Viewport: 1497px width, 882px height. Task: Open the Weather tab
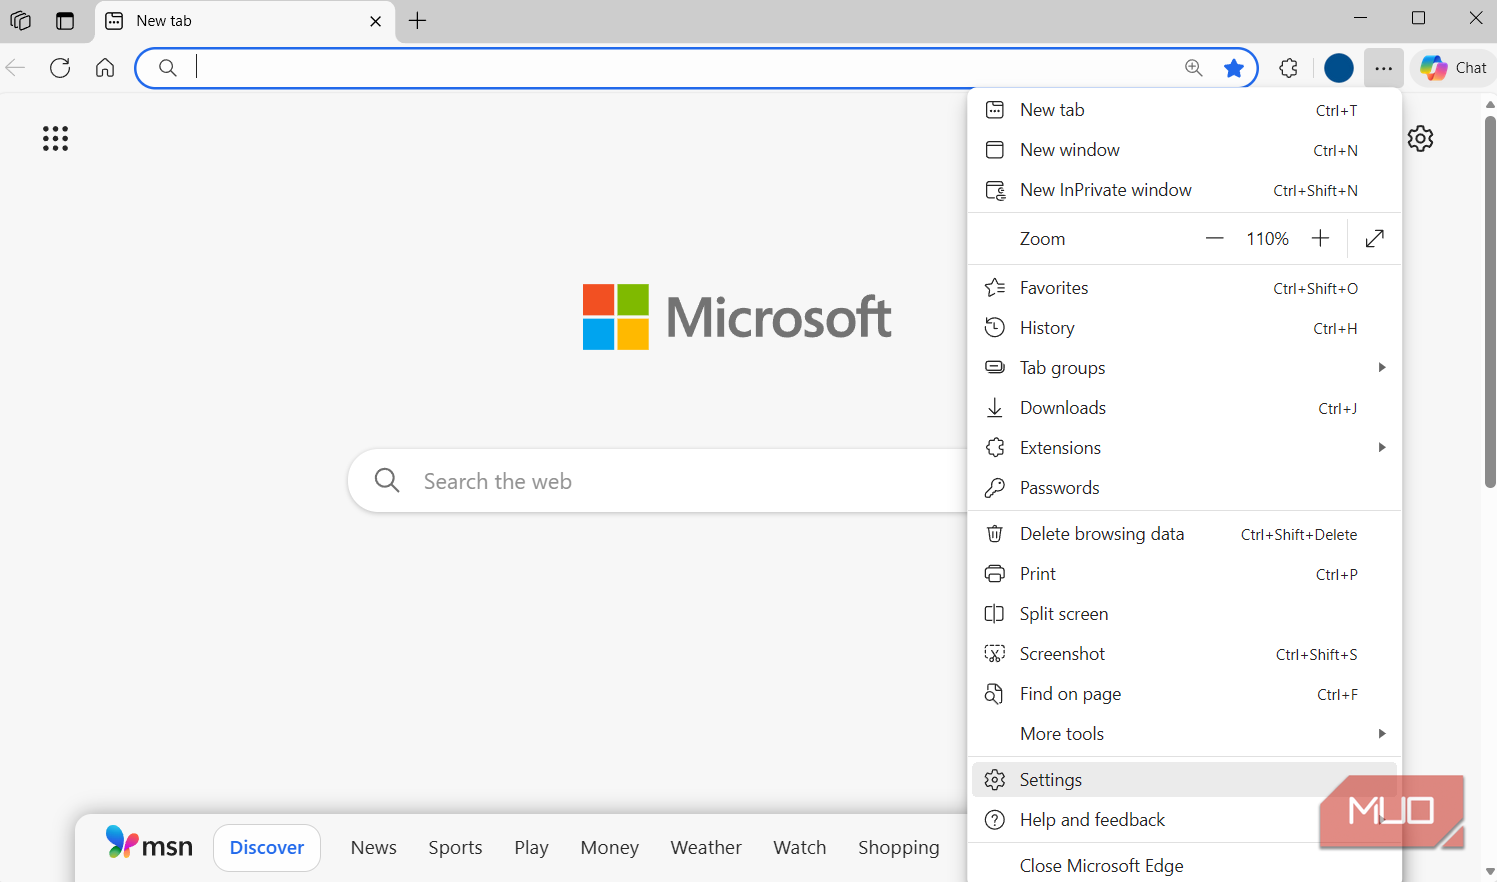706,848
